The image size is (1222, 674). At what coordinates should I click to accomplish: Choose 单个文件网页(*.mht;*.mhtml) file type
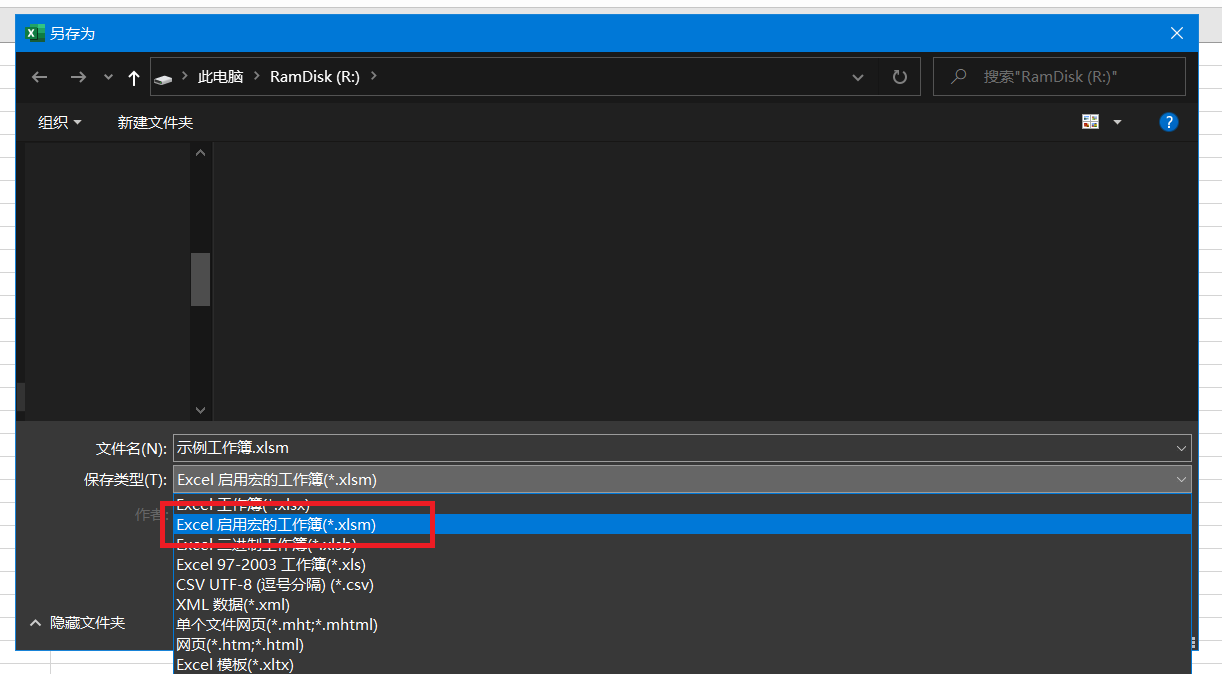pyautogui.click(x=682, y=624)
